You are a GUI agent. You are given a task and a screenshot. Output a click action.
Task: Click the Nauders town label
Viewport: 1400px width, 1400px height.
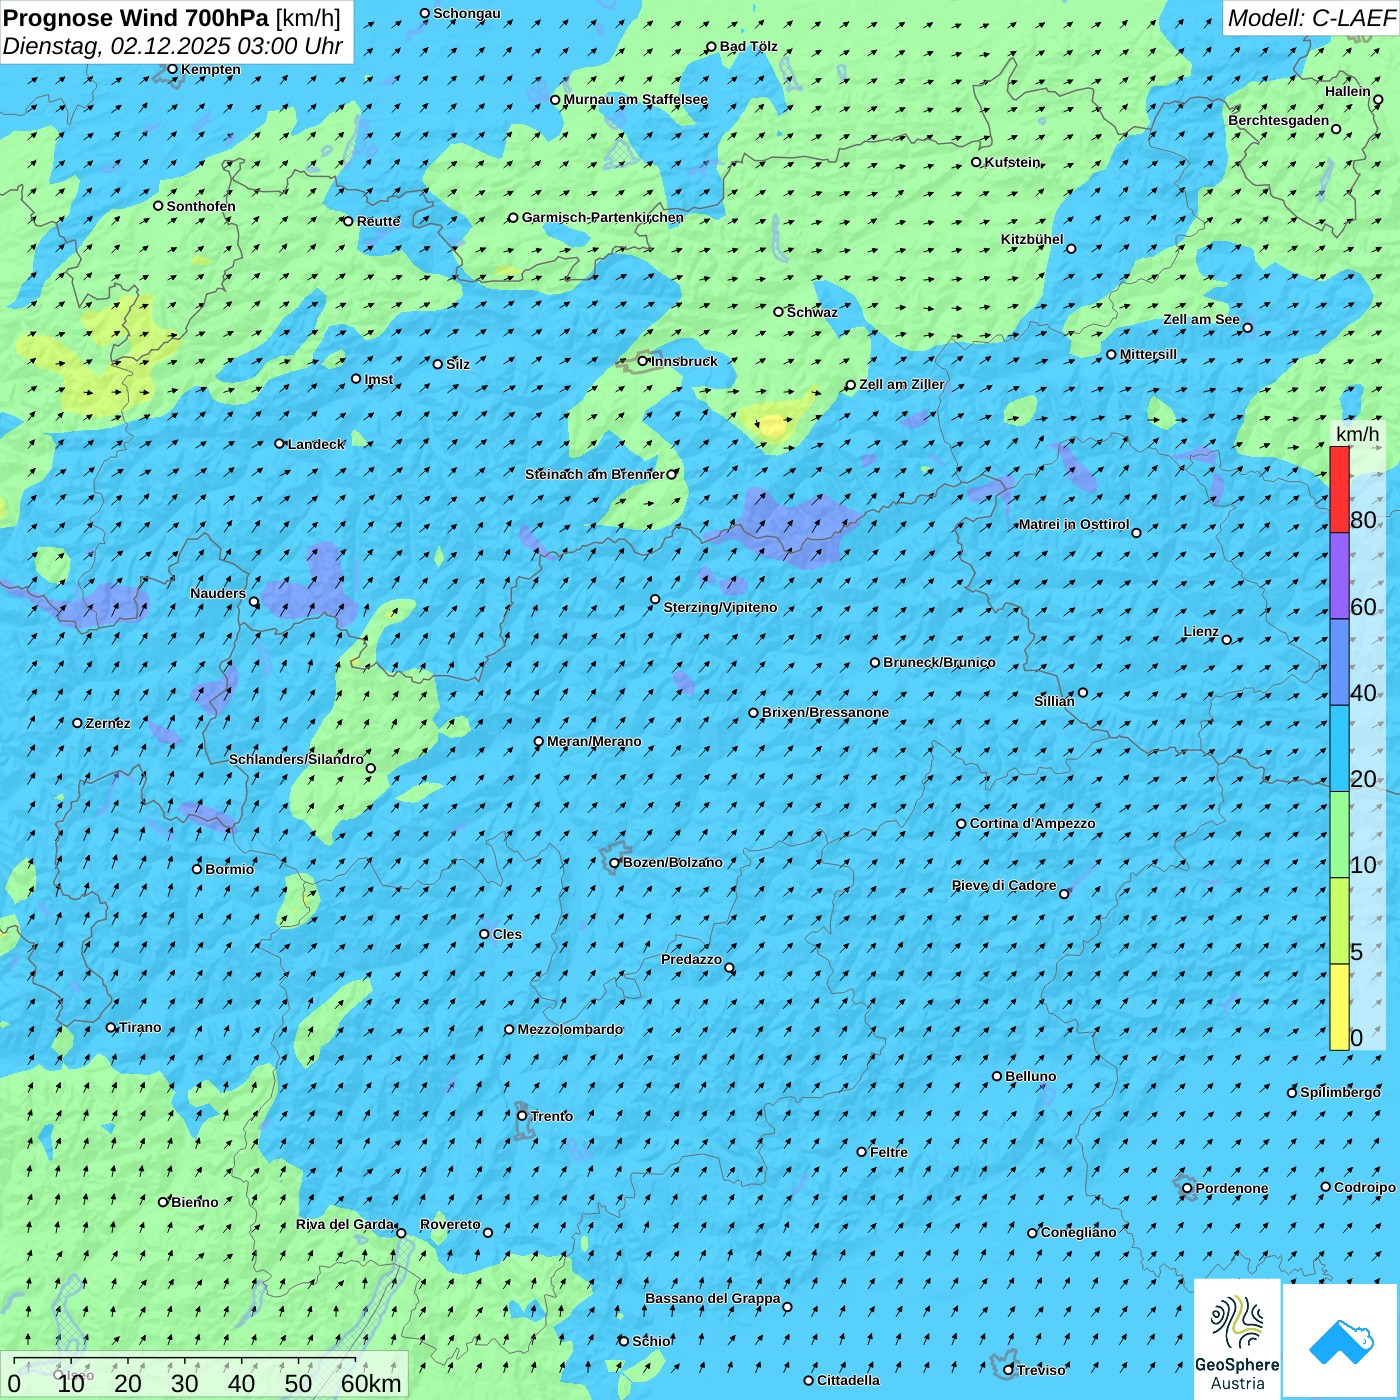coord(218,593)
